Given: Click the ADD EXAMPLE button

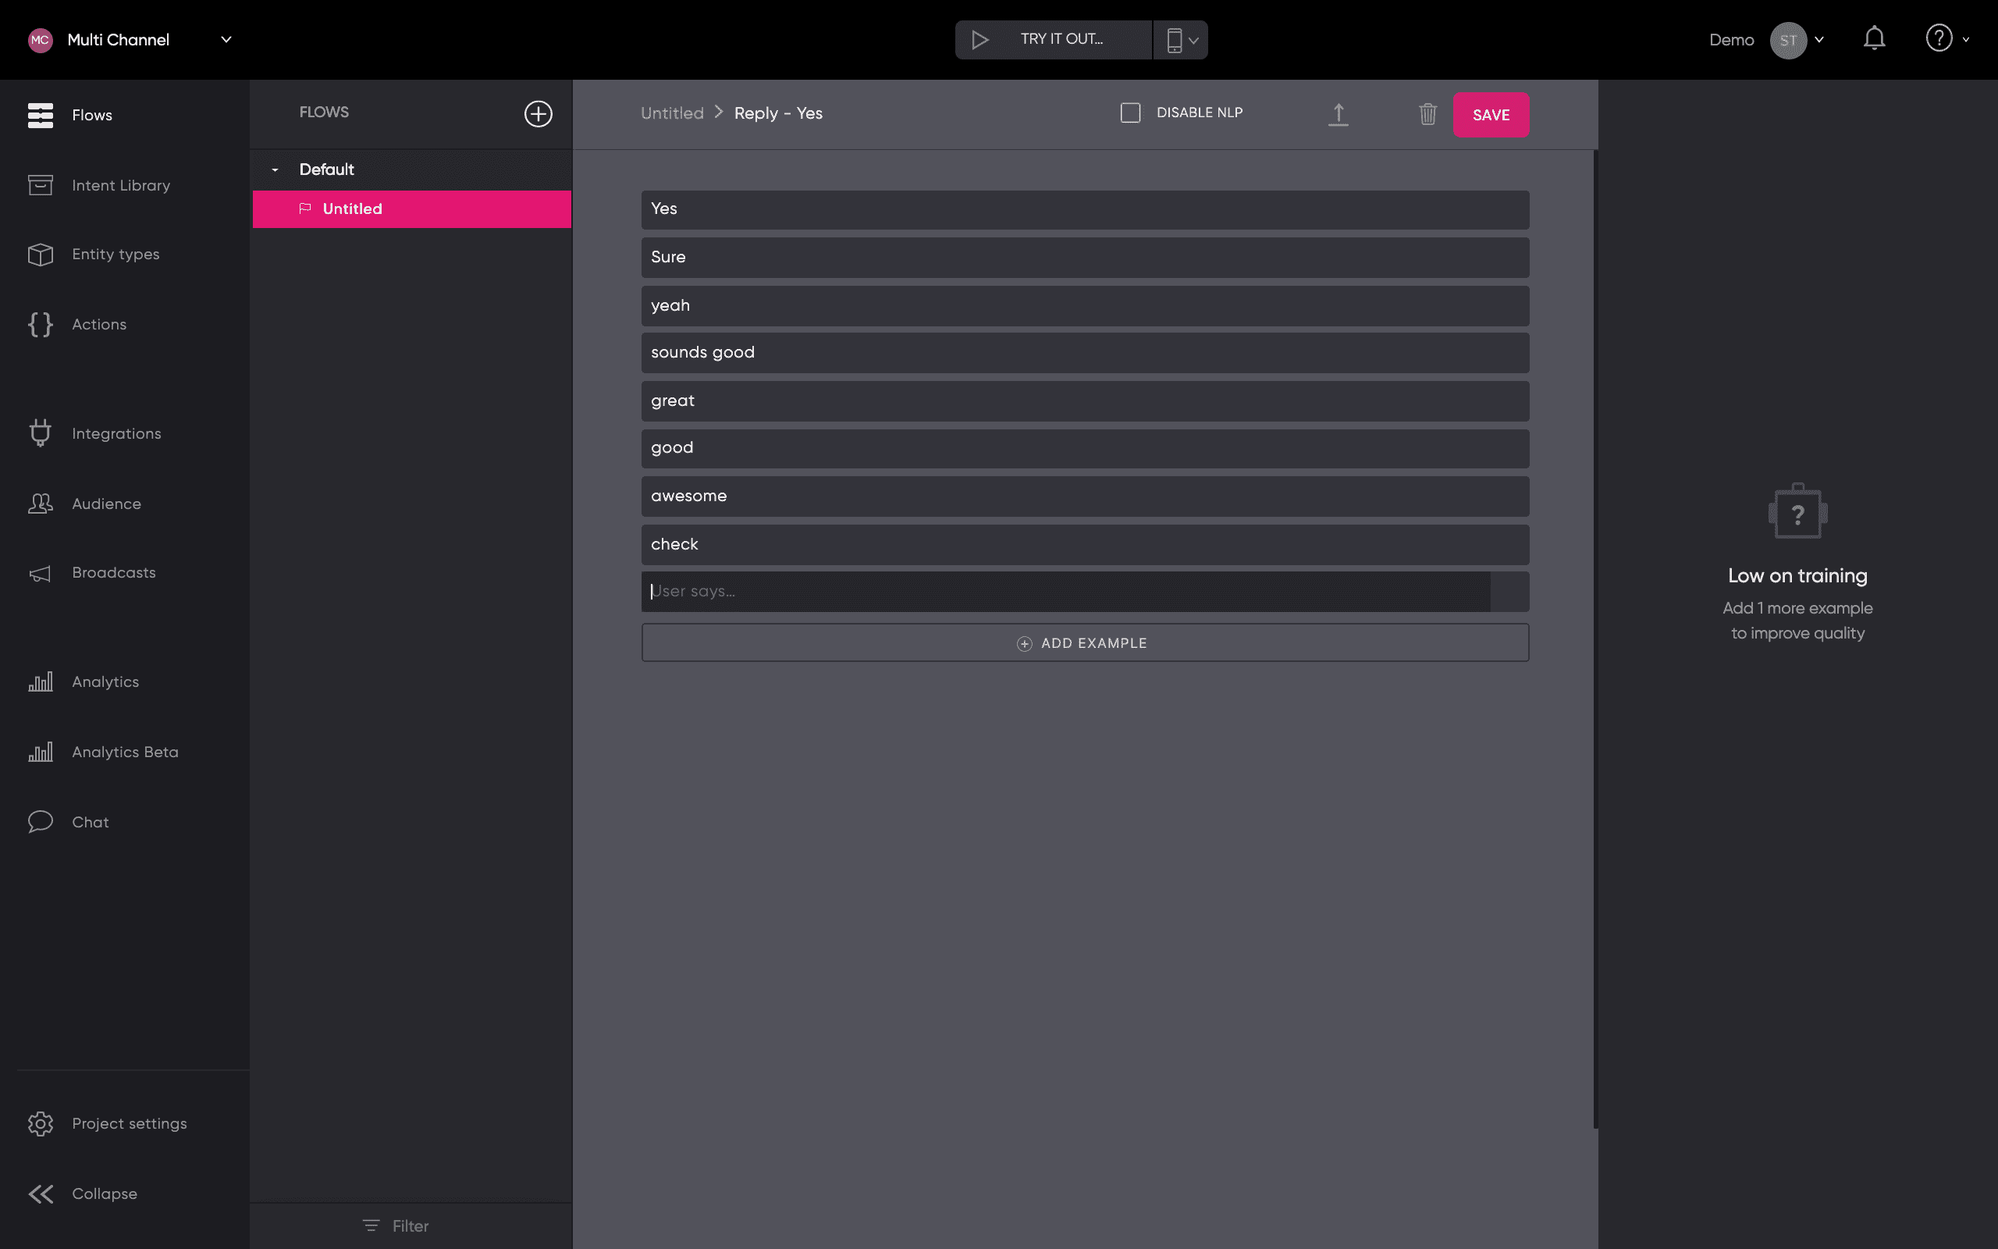Looking at the screenshot, I should 1084,643.
